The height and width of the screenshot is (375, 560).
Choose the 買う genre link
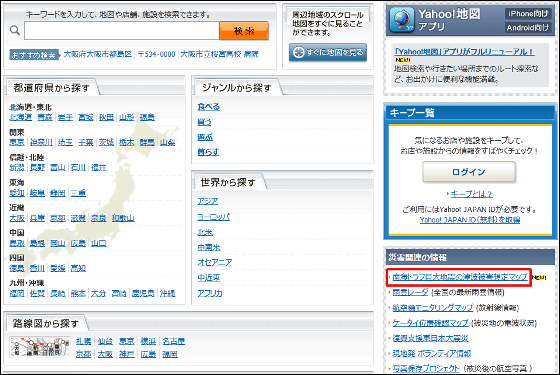tap(205, 122)
